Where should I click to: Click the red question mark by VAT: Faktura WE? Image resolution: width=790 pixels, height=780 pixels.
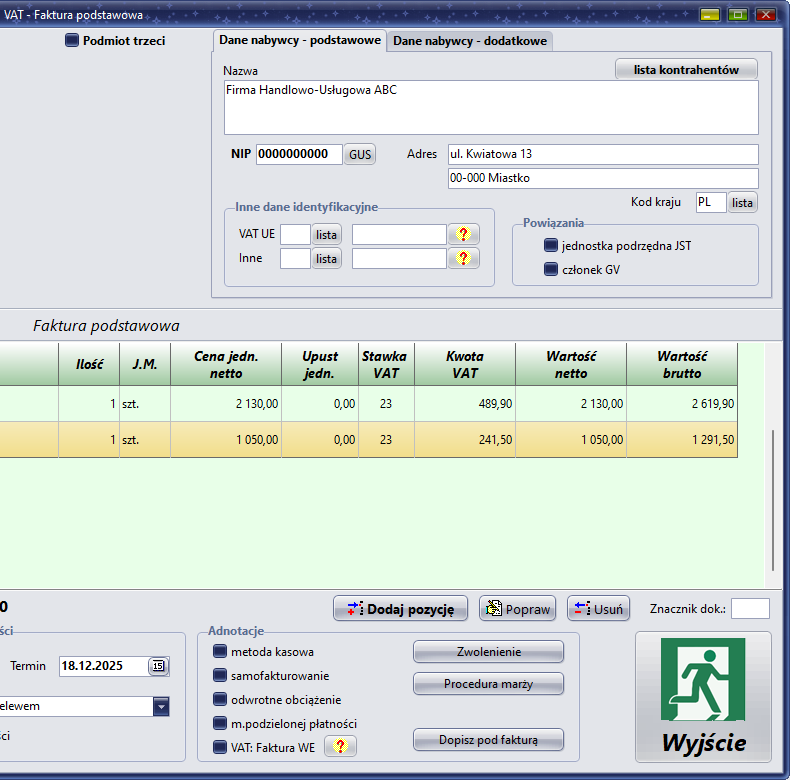340,747
